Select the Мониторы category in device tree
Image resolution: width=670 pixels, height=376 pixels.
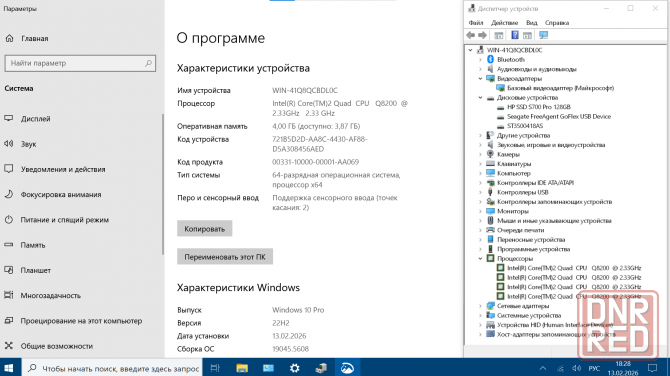point(513,211)
